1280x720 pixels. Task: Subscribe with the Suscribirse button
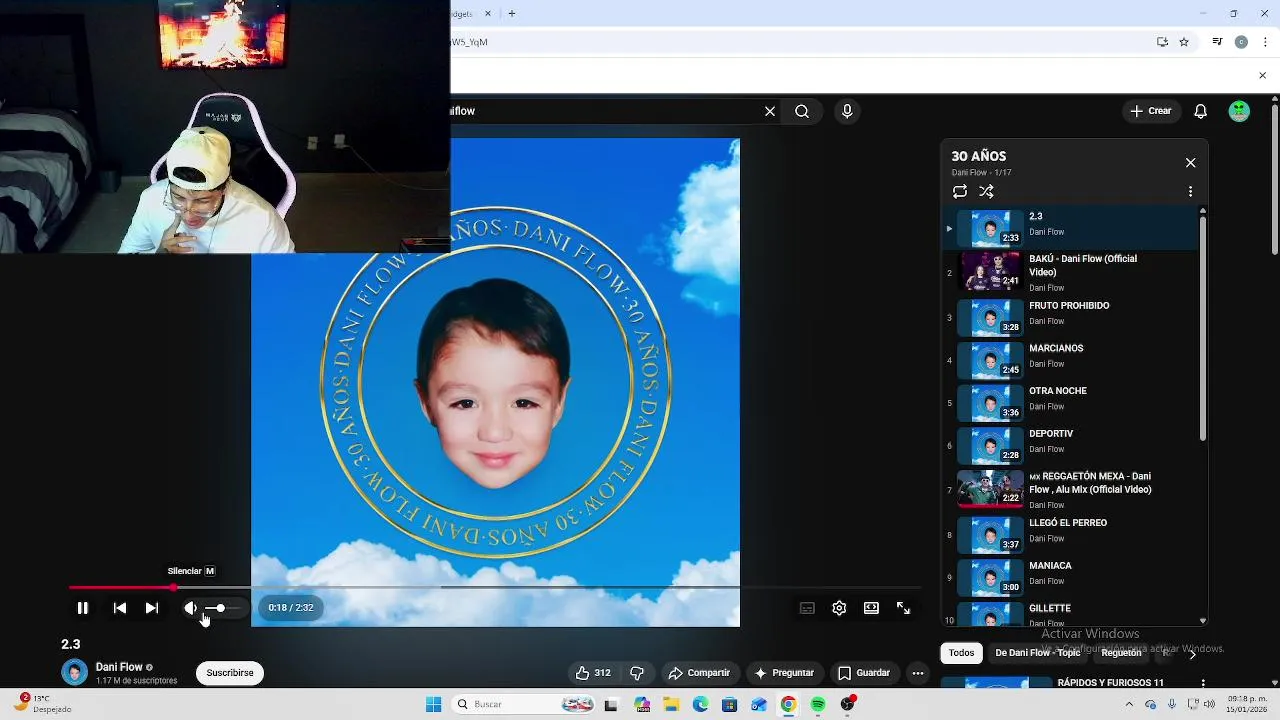[x=230, y=673]
